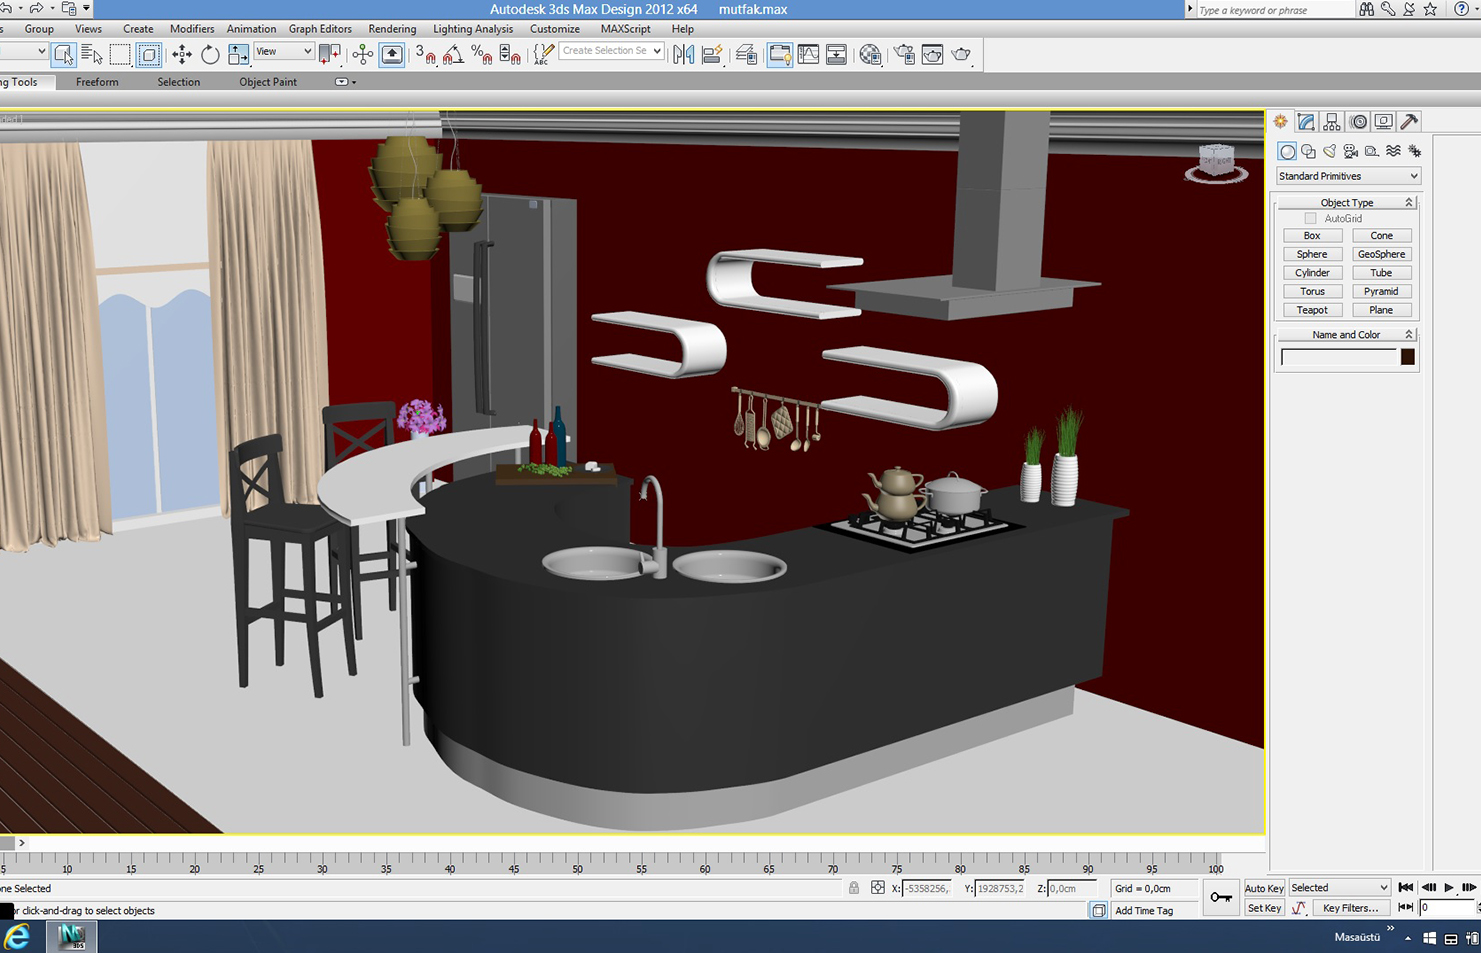This screenshot has width=1481, height=953.
Task: Click Use Pivot Point Center icon
Action: tap(329, 54)
